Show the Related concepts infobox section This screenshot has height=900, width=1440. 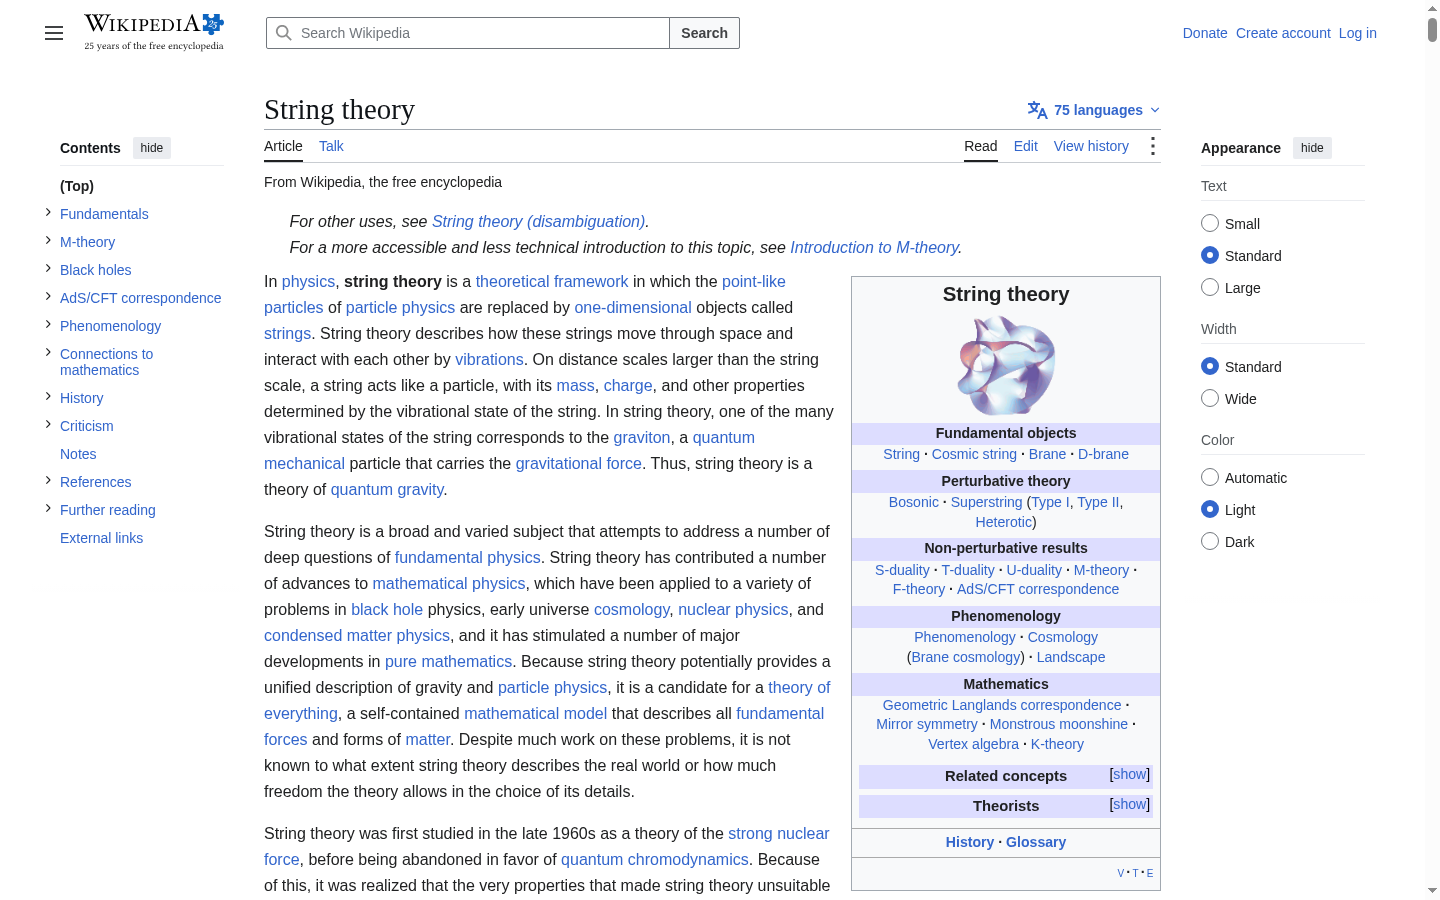(1130, 774)
